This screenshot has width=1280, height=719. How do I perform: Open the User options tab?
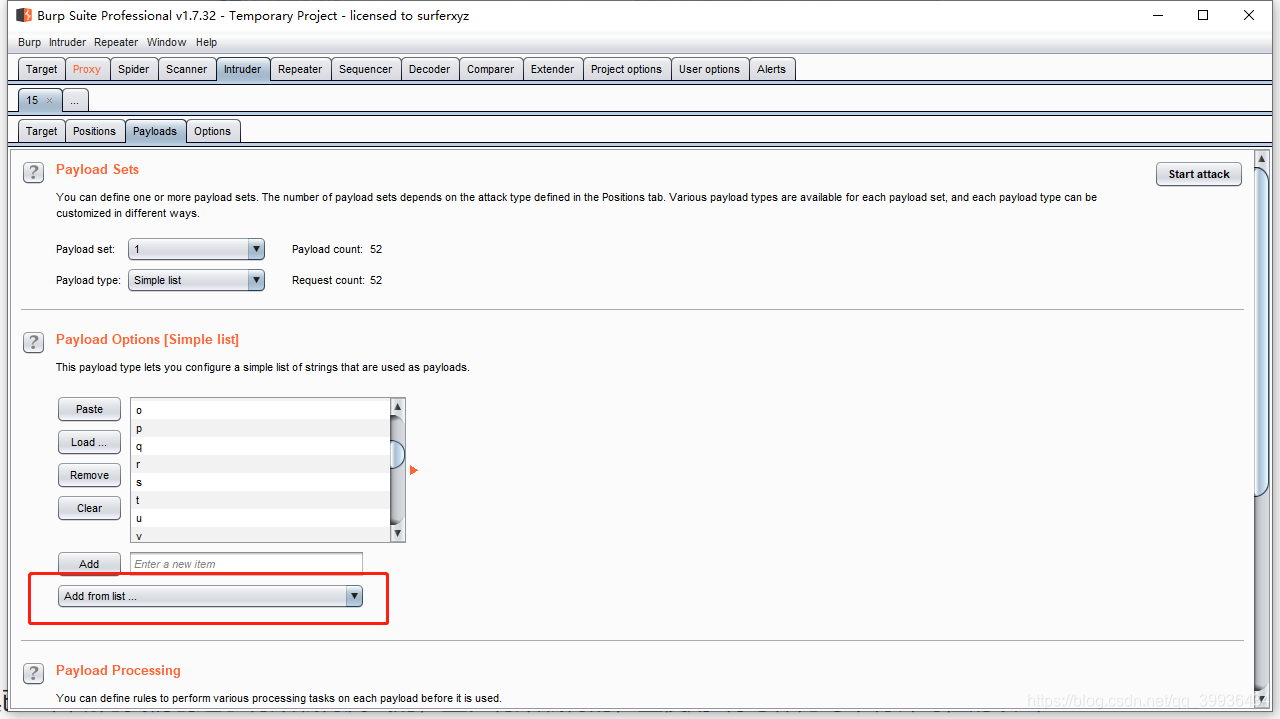tap(710, 69)
